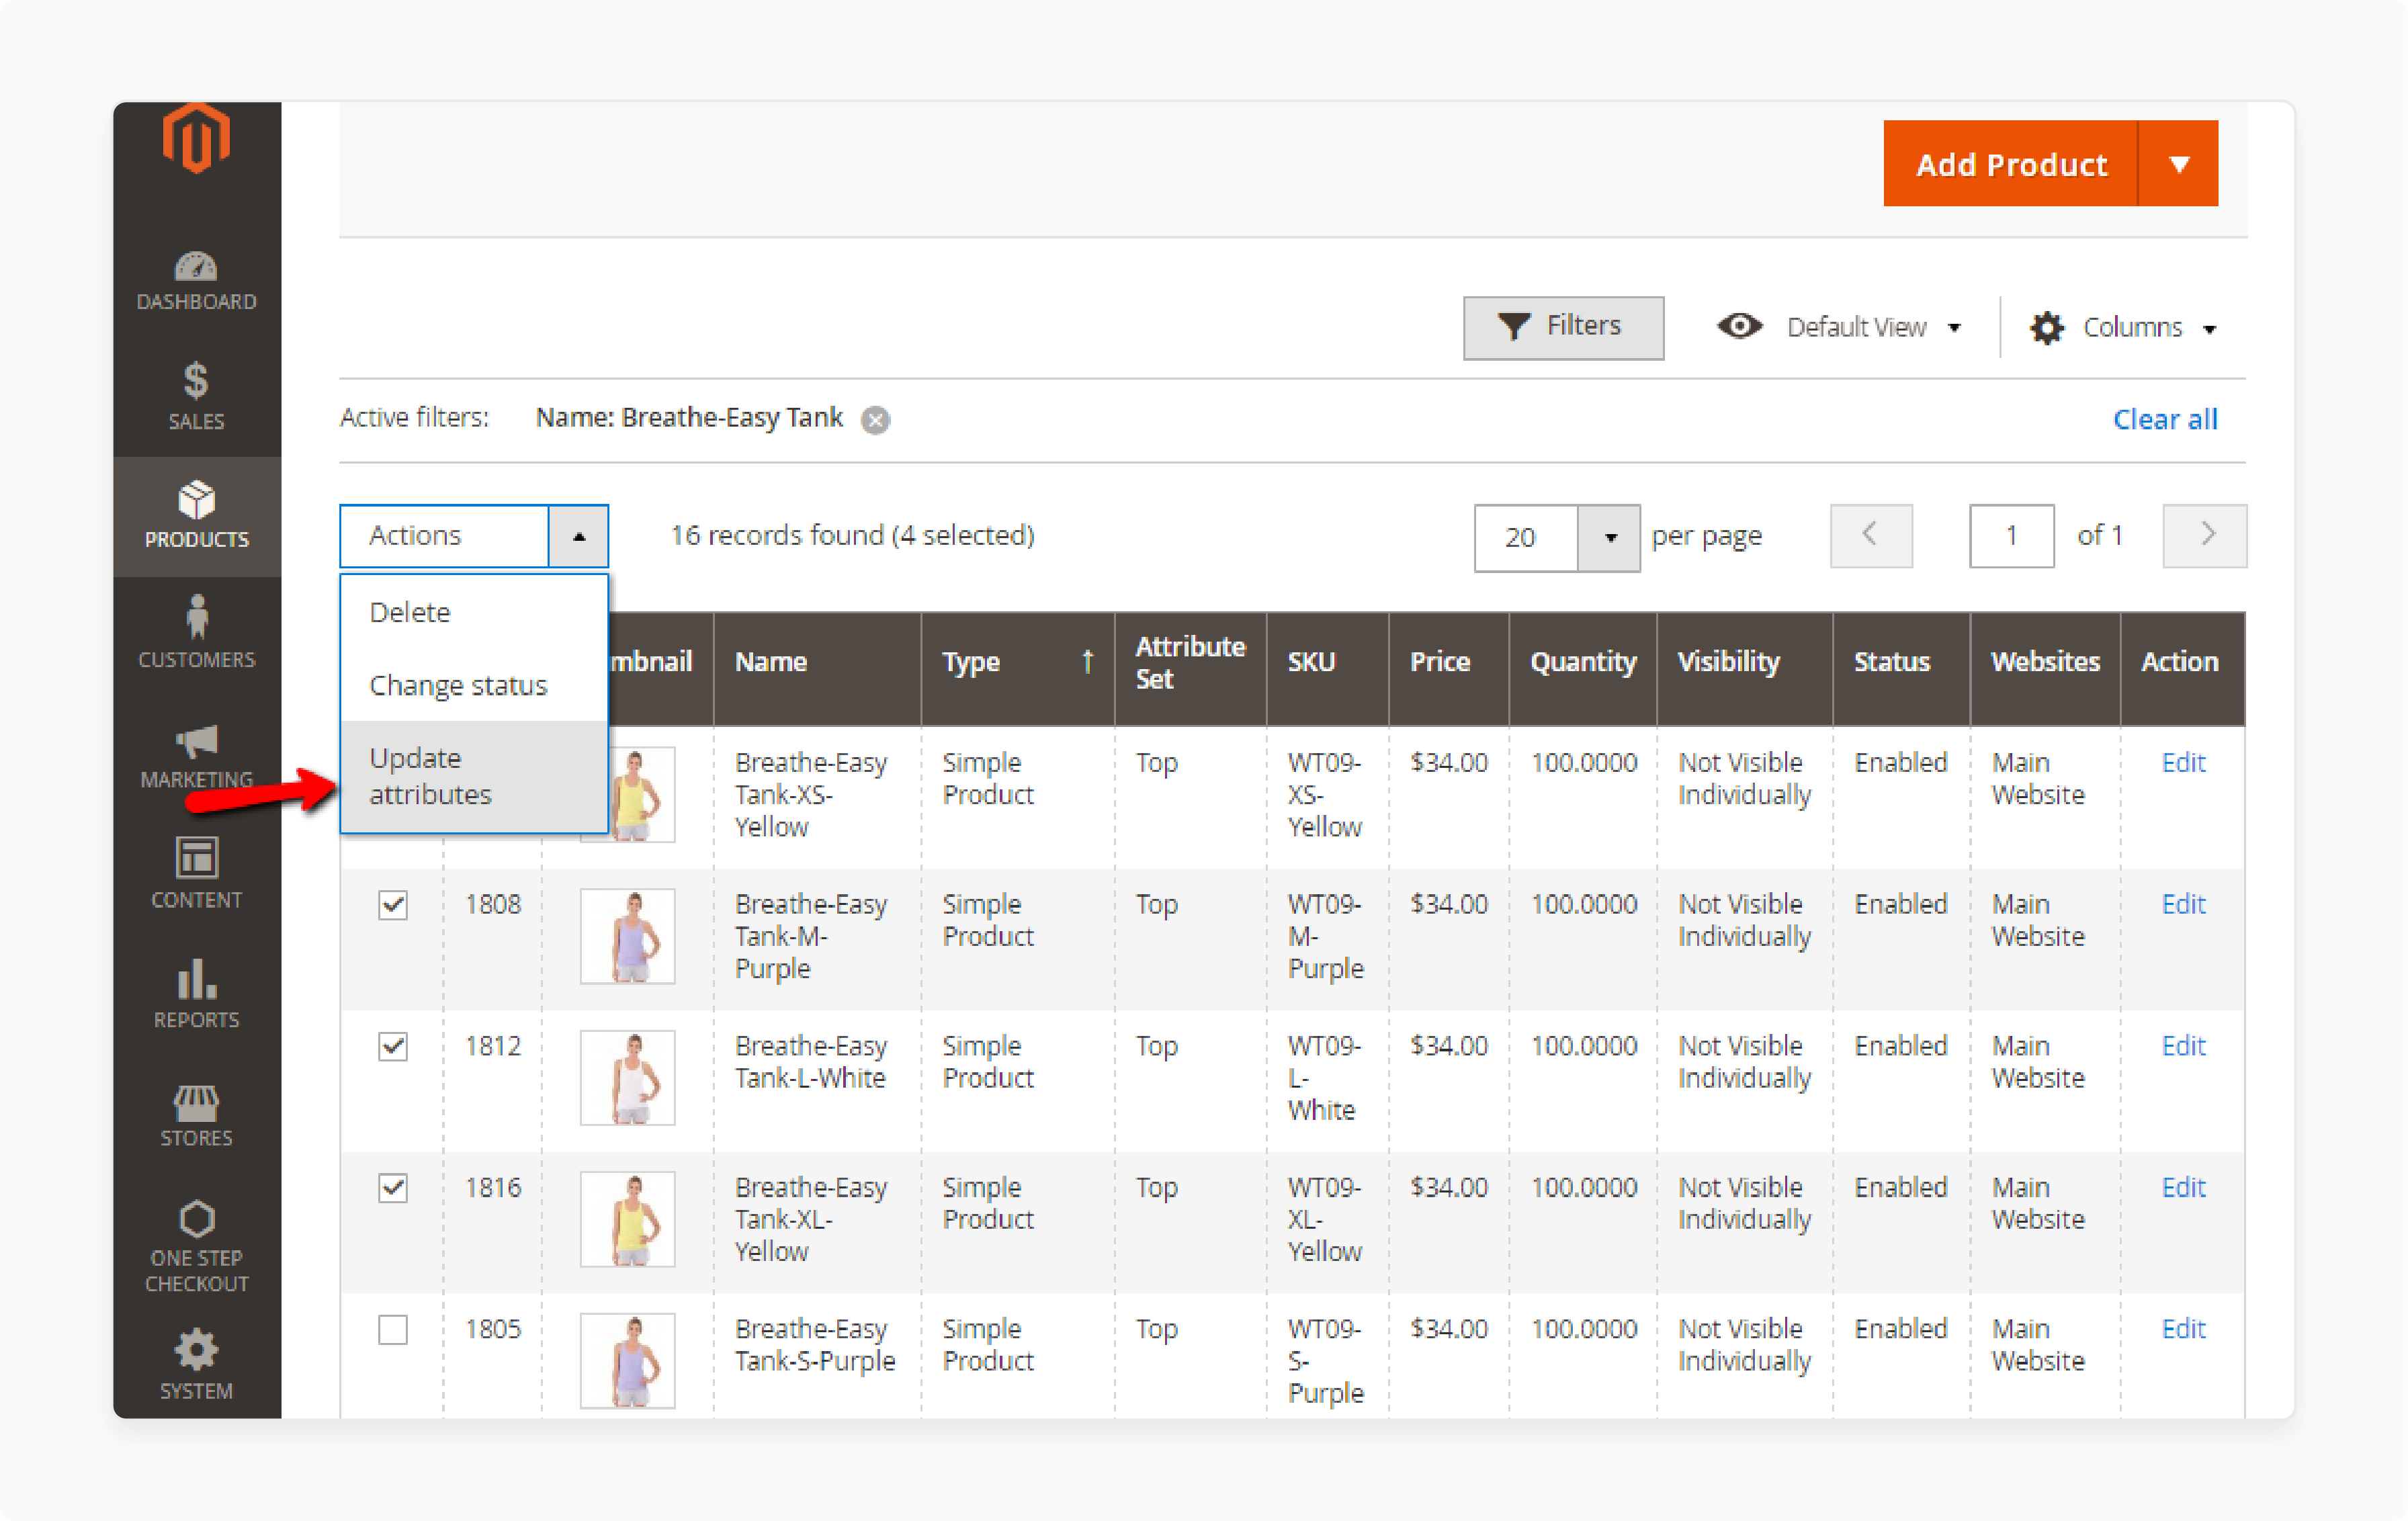Sort by the Visibility column header
Viewport: 2408px width, 1521px height.
1745,669
